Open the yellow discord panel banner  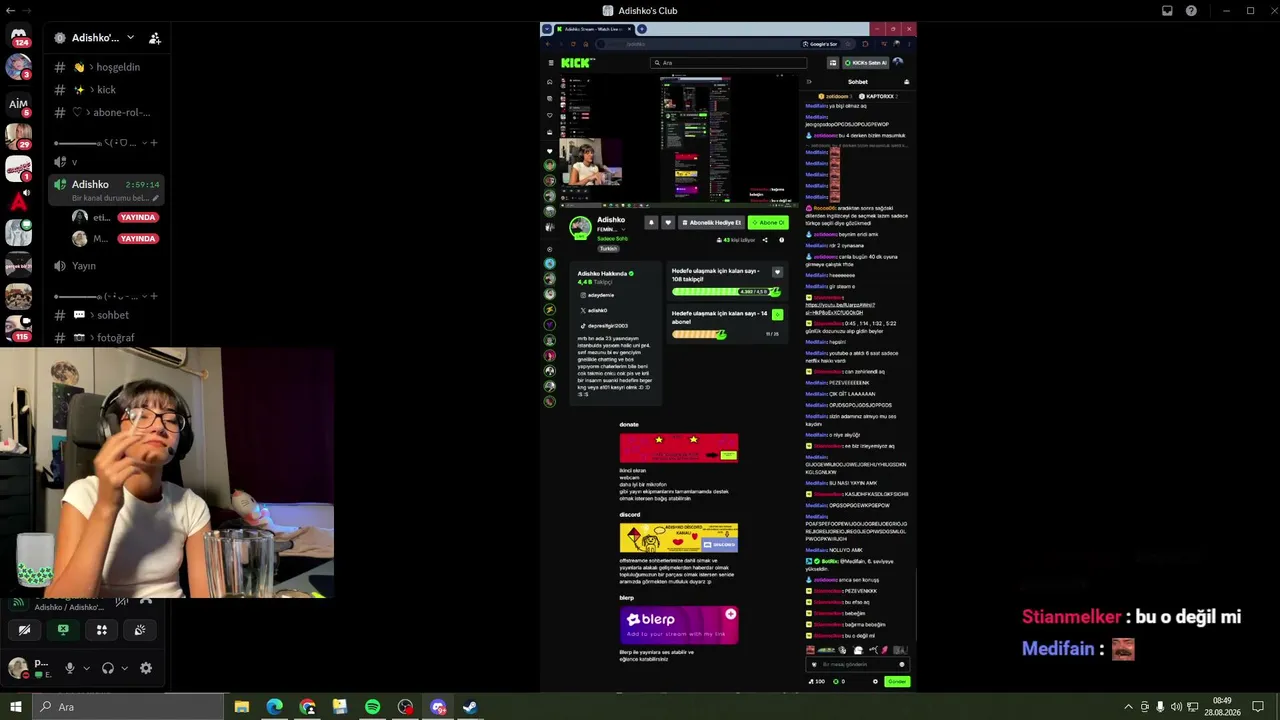679,538
